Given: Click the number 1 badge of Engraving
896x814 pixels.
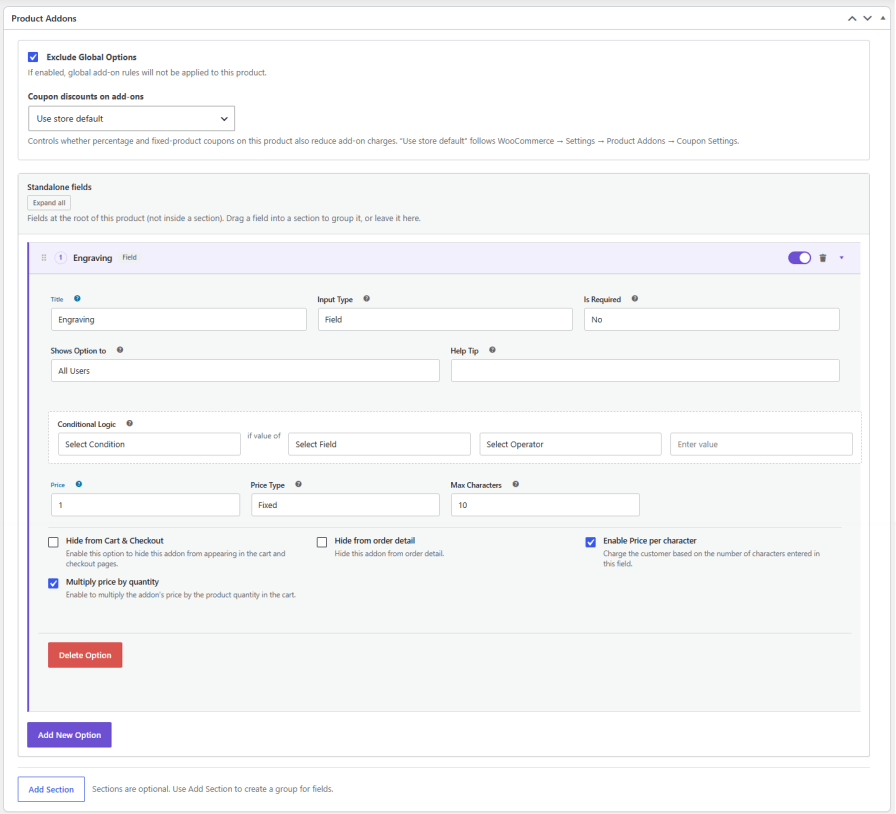Looking at the screenshot, I should click(x=61, y=258).
